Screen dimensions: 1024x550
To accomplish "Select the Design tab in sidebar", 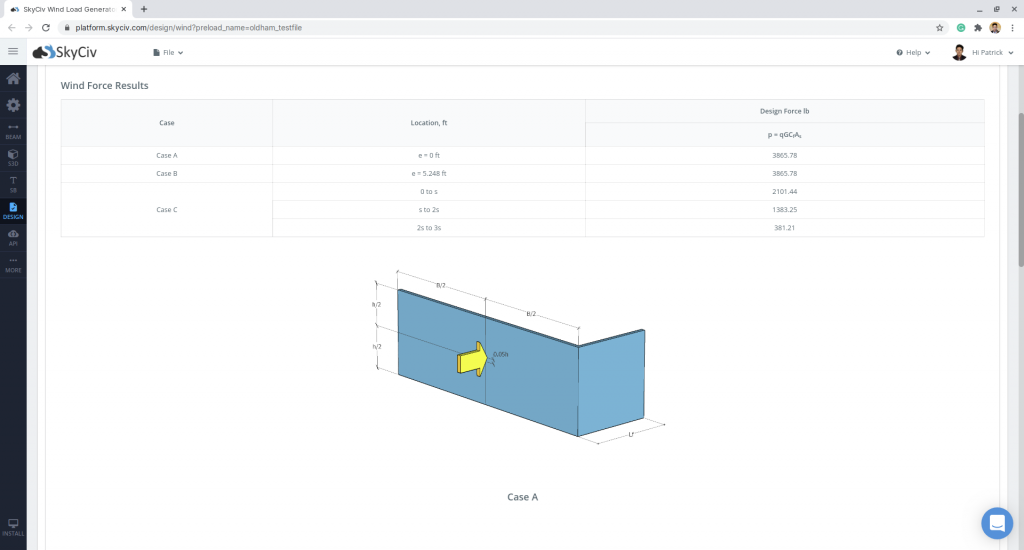I will [x=13, y=210].
